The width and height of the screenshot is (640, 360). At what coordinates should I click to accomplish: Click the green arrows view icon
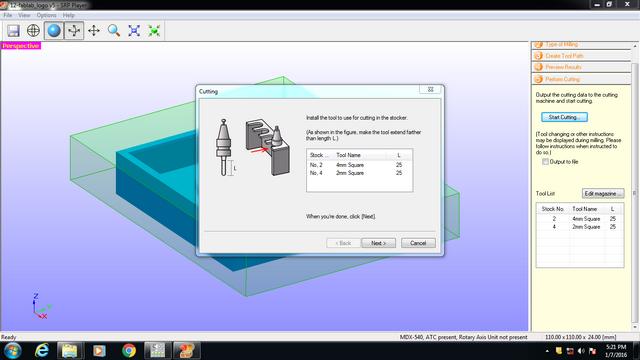(154, 31)
